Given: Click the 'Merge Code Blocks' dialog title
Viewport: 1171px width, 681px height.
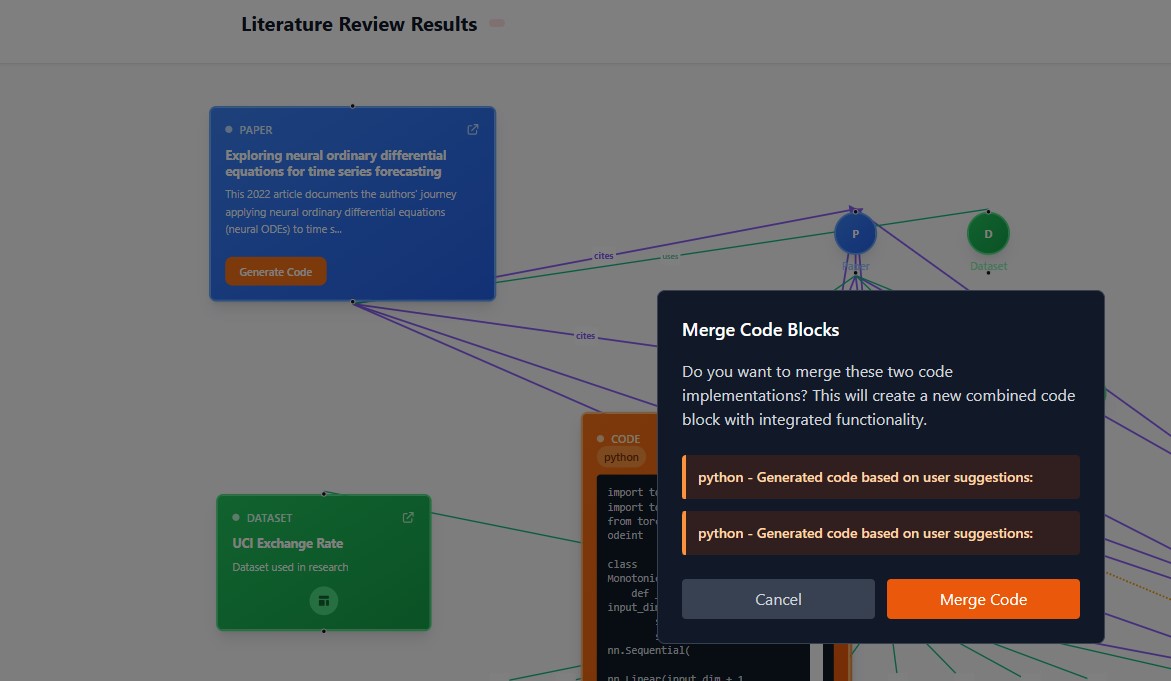Looking at the screenshot, I should tap(760, 330).
